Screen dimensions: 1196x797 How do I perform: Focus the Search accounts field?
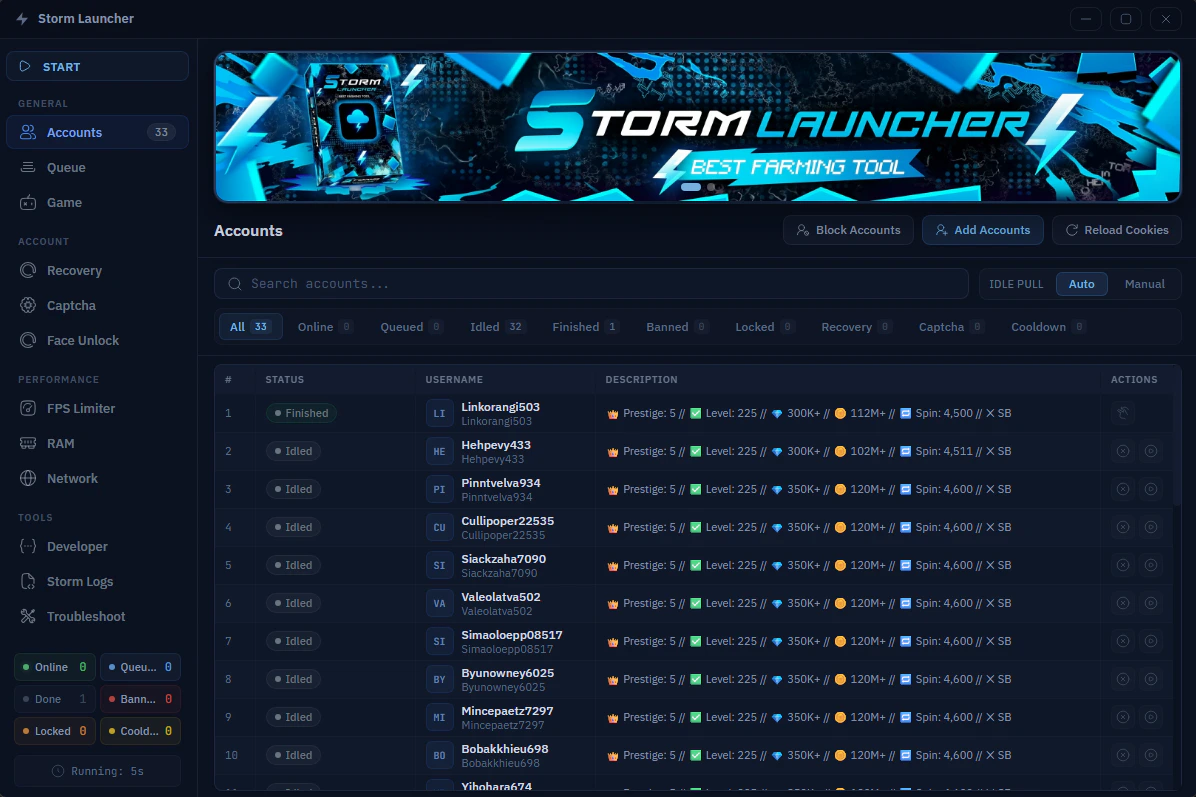591,284
